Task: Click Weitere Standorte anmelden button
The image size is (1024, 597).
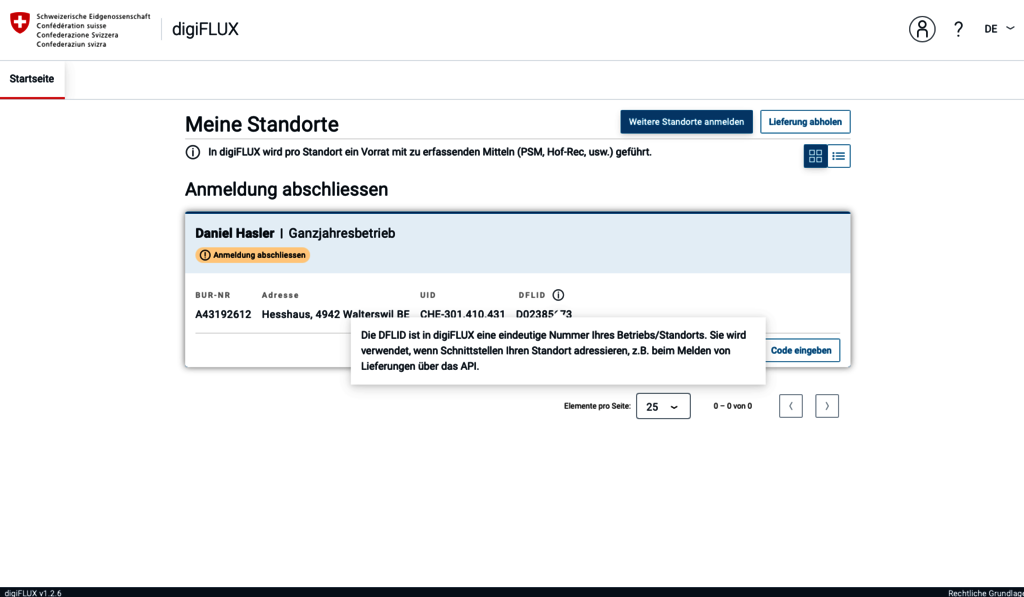Action: point(686,122)
